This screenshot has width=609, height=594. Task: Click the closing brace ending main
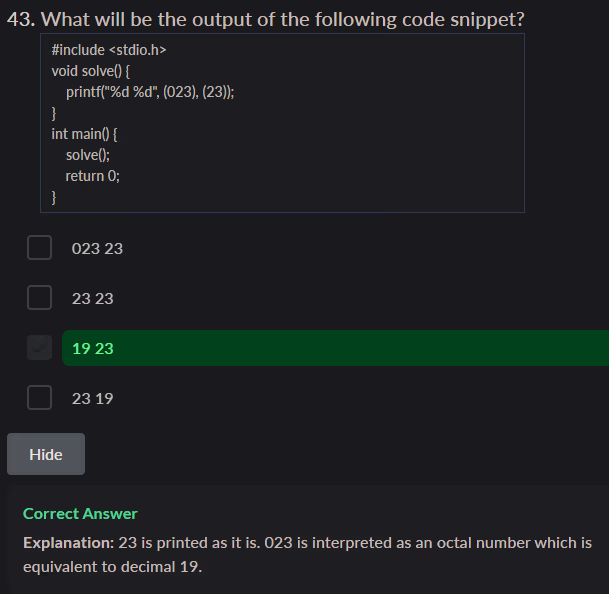(54, 196)
